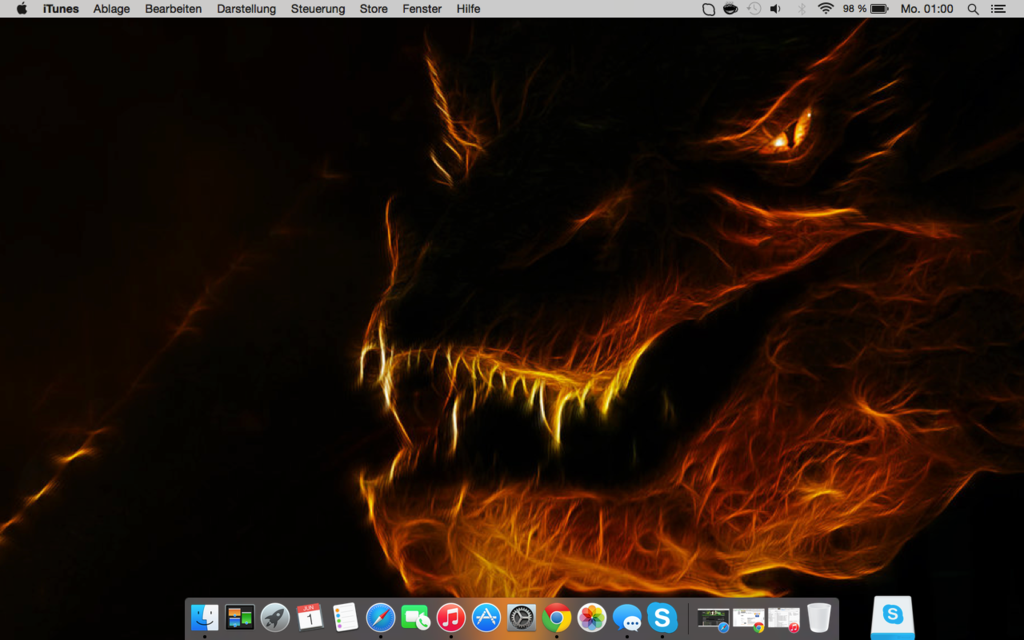The height and width of the screenshot is (640, 1024).
Task: Open FaceTime in the dock
Action: 415,617
